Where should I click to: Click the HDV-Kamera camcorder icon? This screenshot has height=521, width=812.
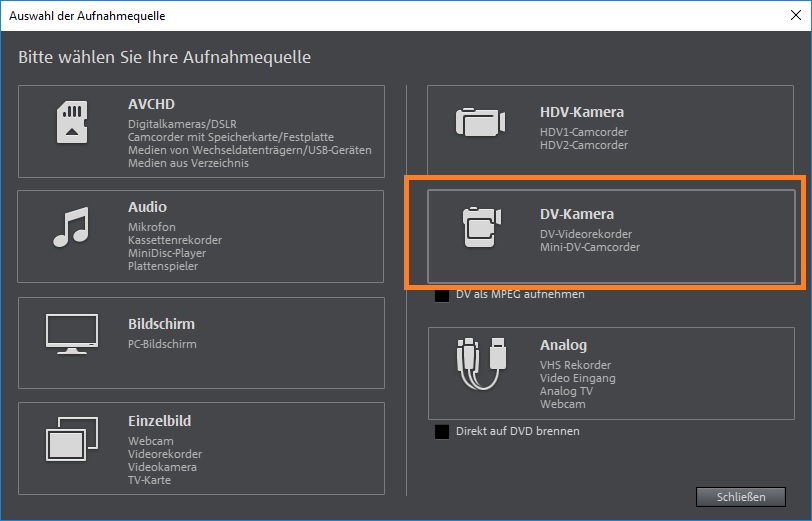point(480,122)
